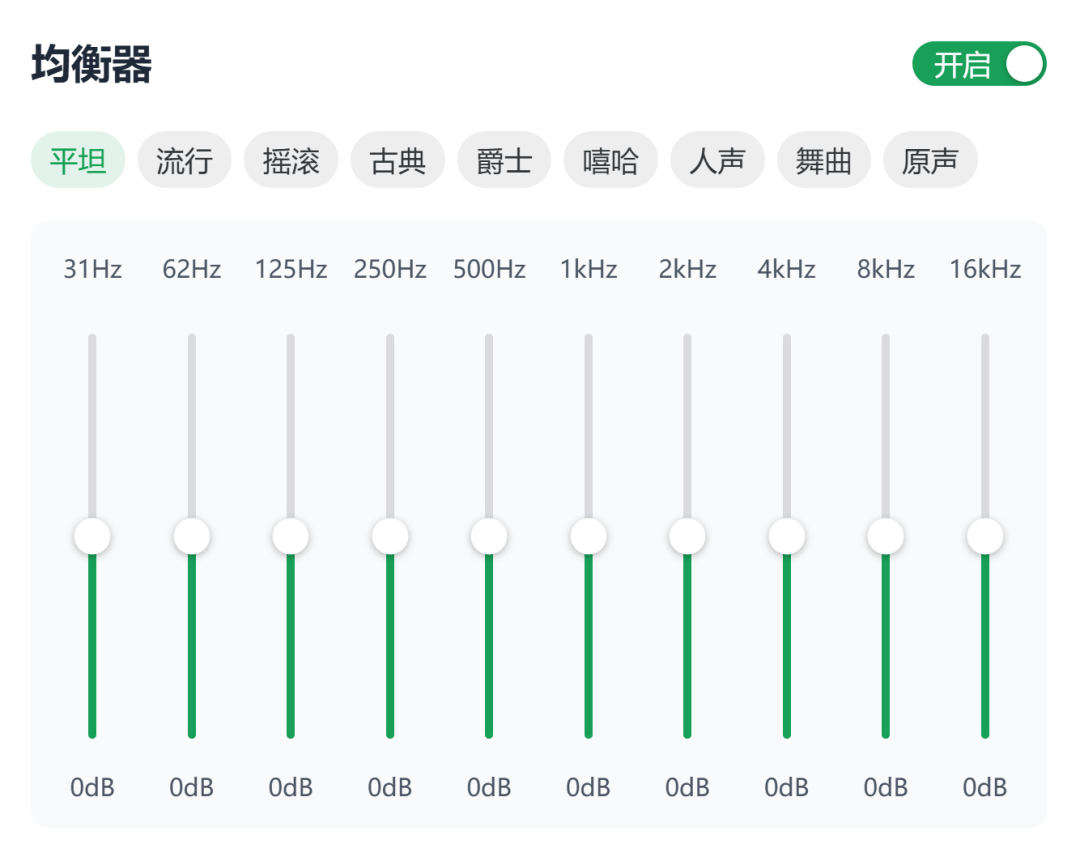Click the 0dB value under 16kHz
The image size is (1080, 861).
coord(985,787)
